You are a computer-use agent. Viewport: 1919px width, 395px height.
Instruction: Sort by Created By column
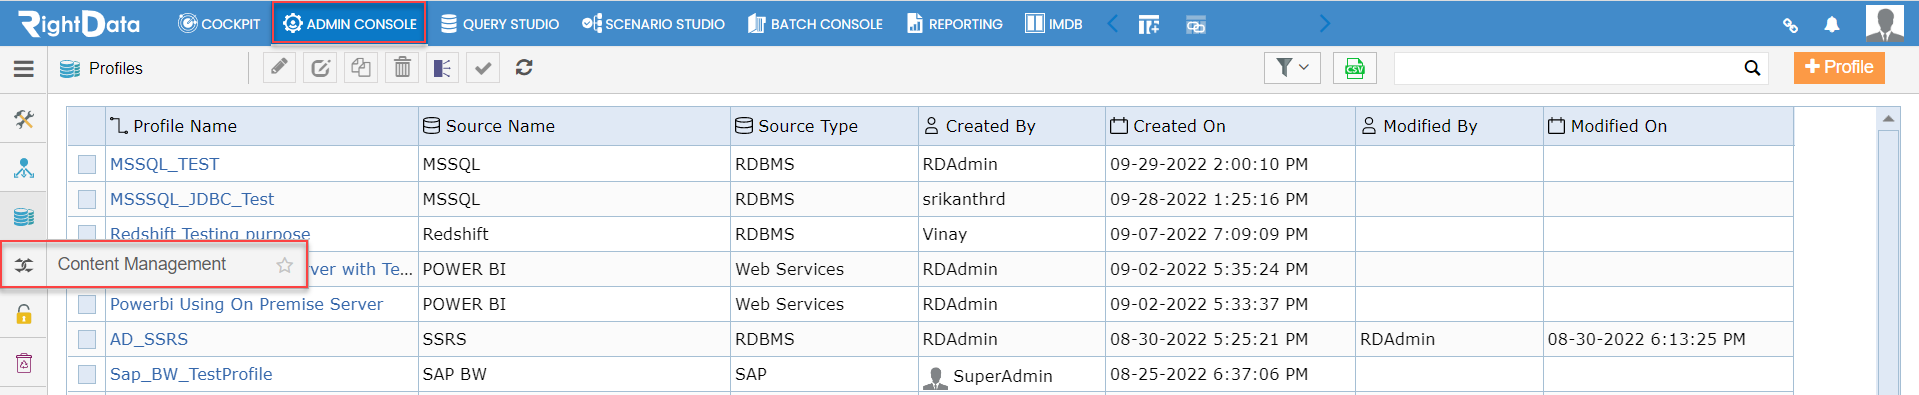tap(1011, 126)
